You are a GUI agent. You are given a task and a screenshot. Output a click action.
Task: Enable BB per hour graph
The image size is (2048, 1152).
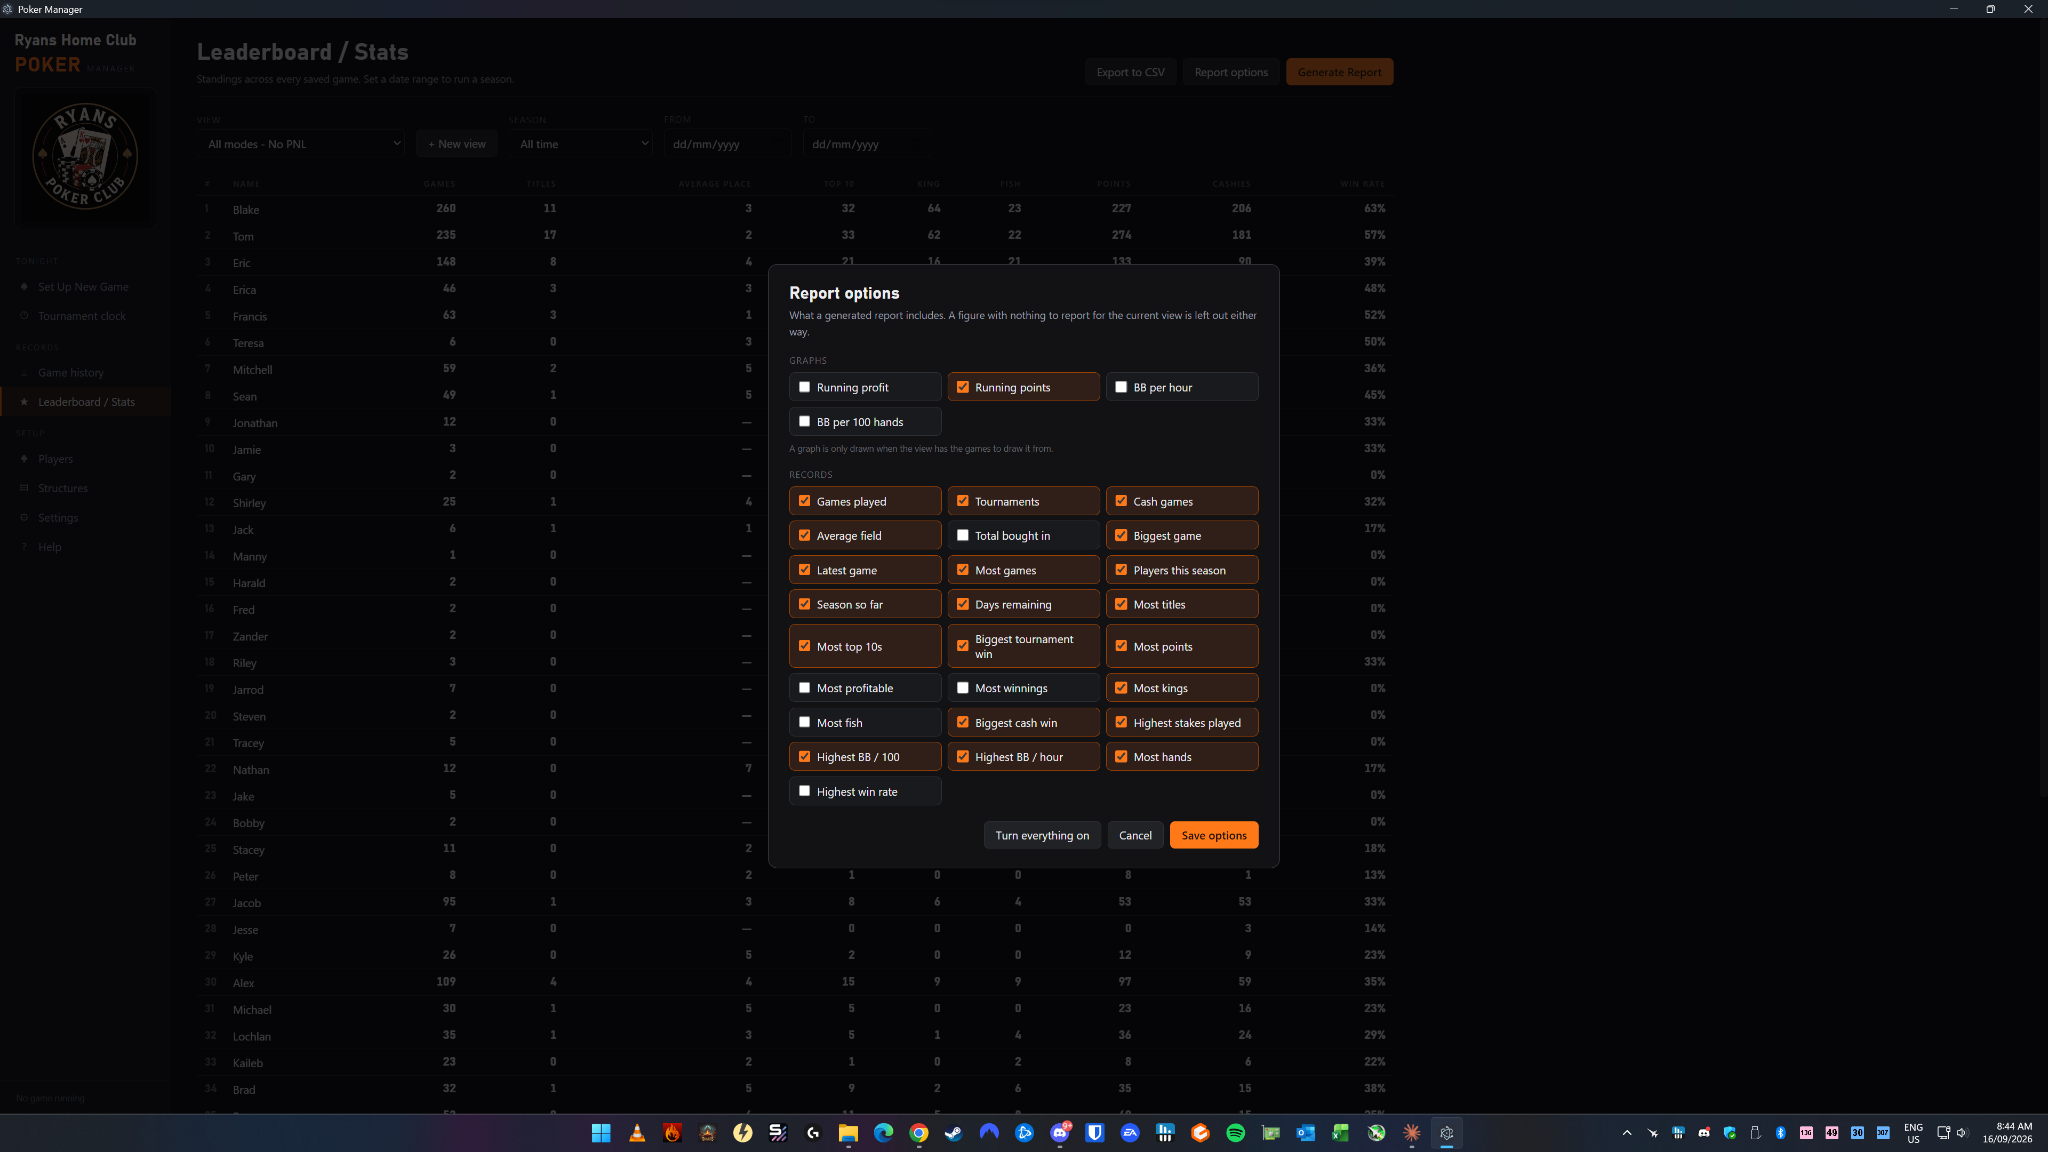[1121, 387]
